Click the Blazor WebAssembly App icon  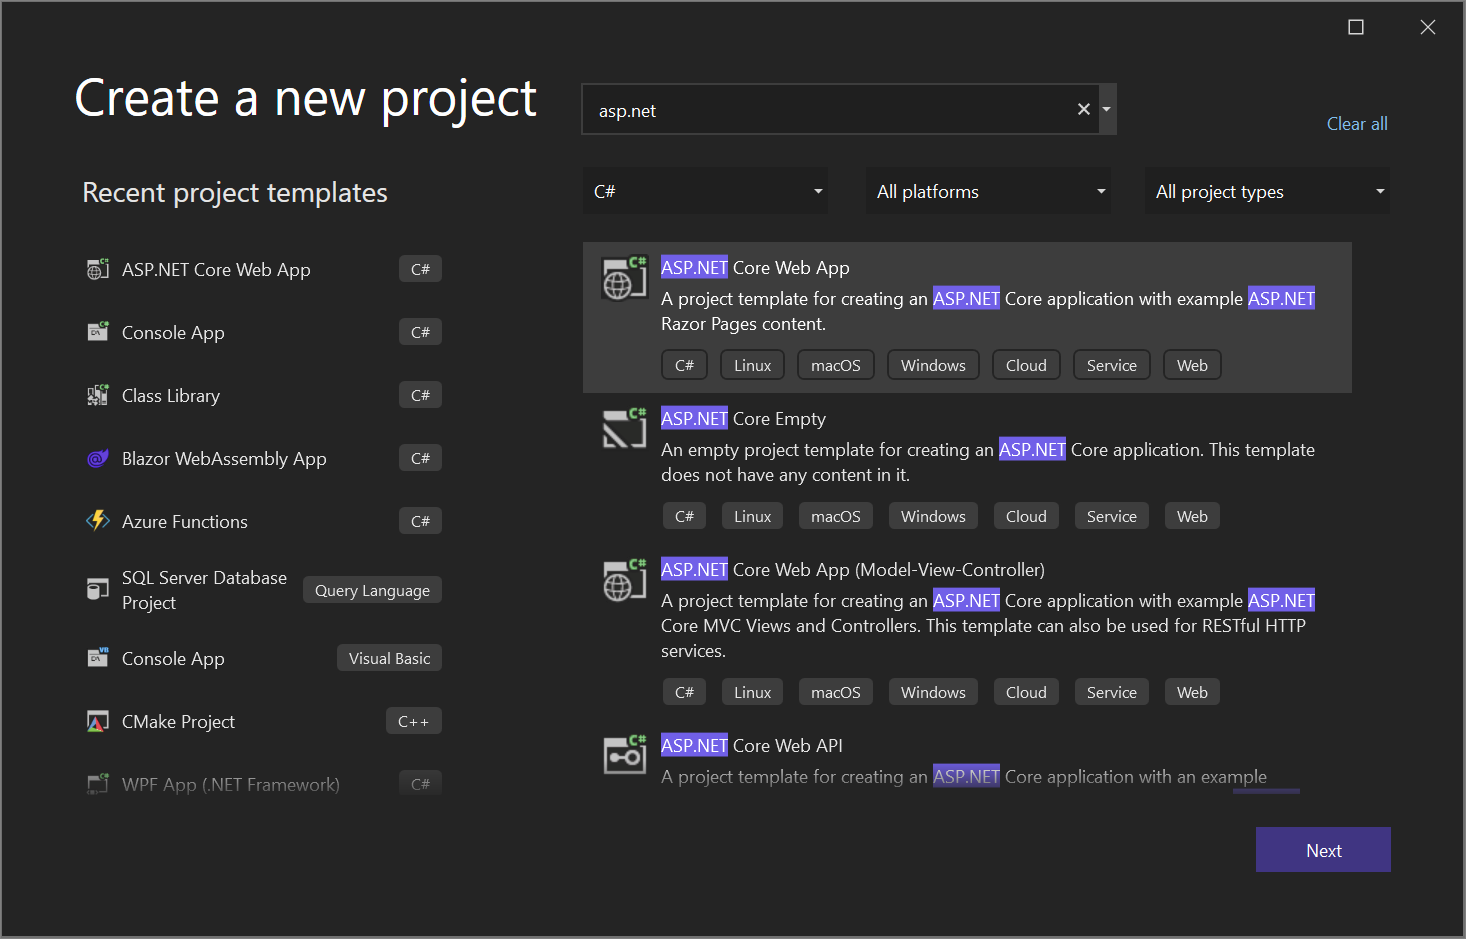pos(97,458)
